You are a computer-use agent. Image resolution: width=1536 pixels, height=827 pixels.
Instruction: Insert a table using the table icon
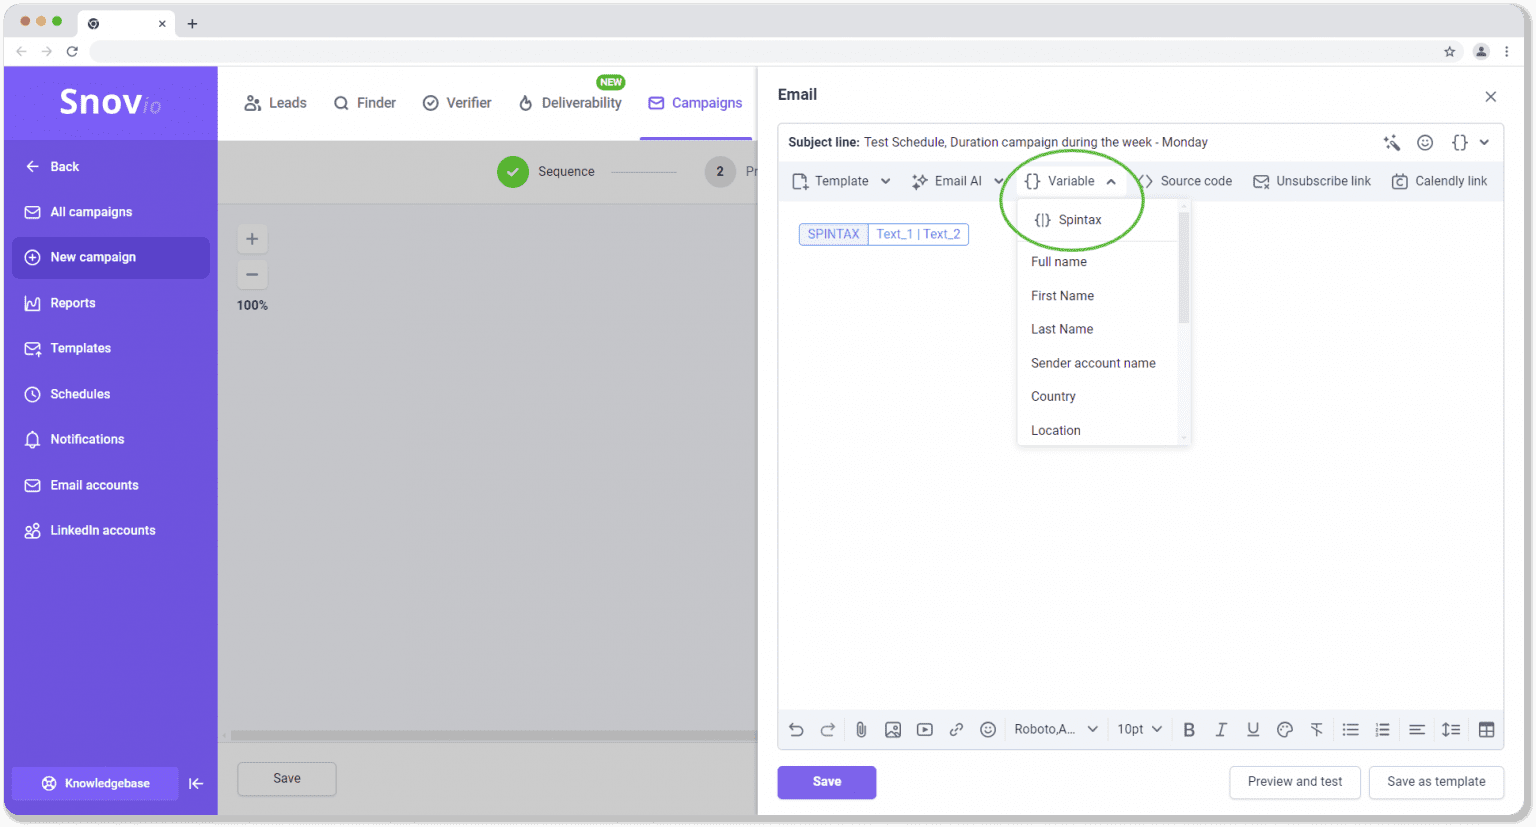click(1486, 730)
